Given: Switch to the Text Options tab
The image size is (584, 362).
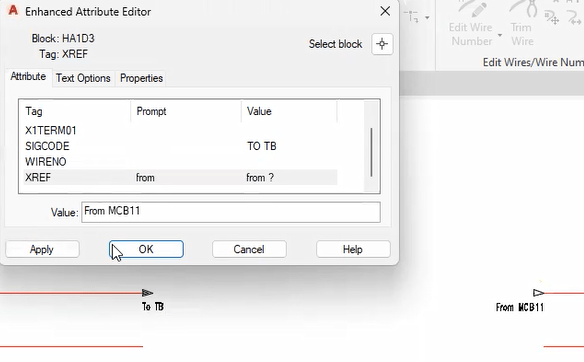Looking at the screenshot, I should tap(83, 78).
